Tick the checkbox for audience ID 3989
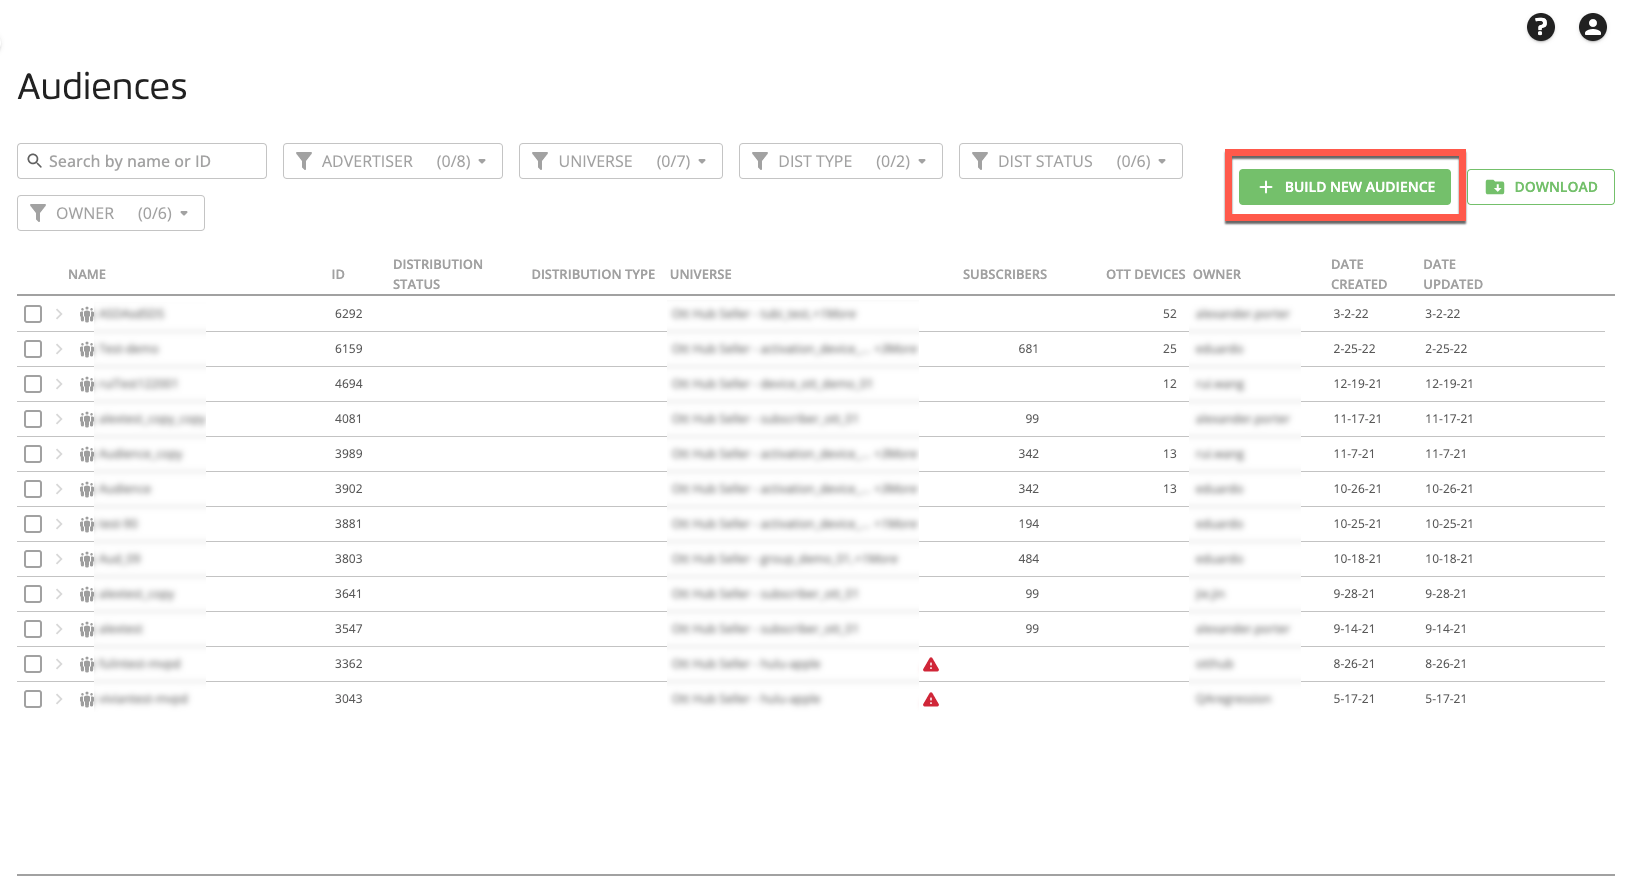This screenshot has height=884, width=1642. click(33, 454)
